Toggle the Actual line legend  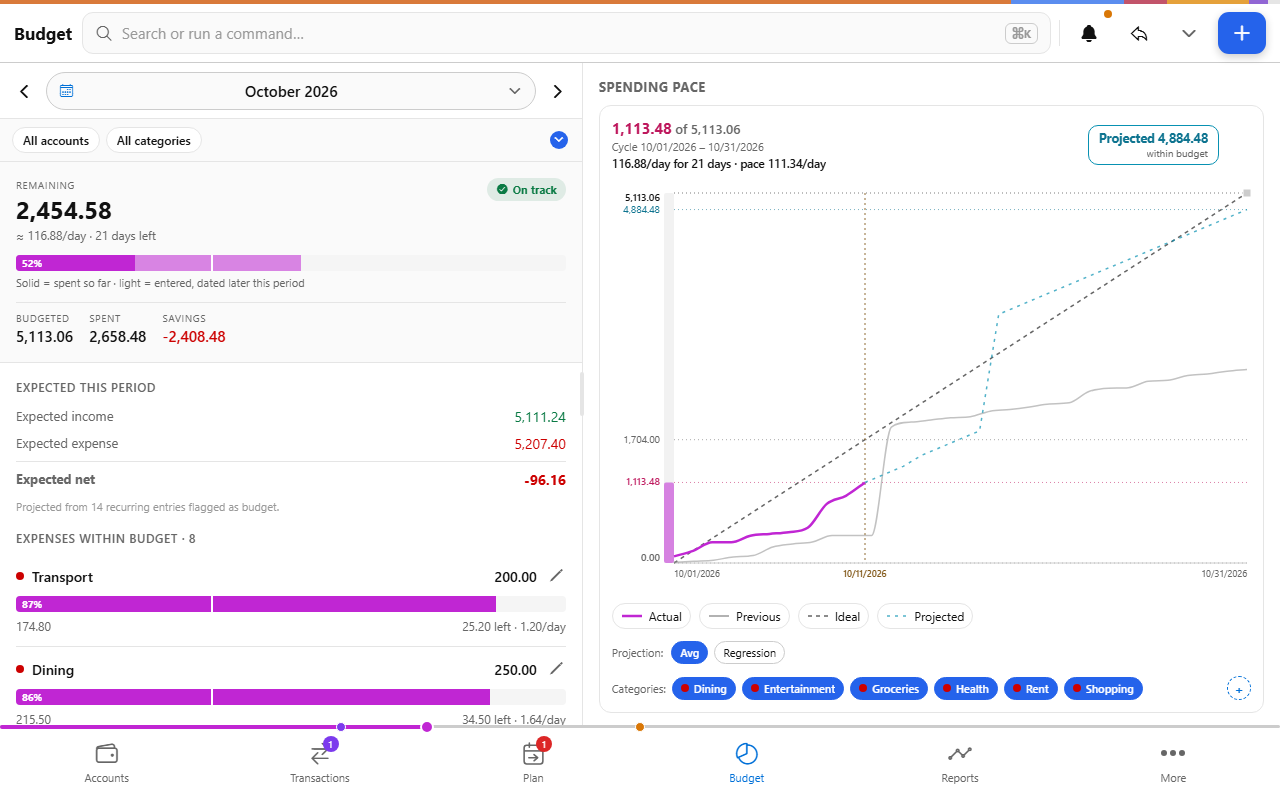point(651,616)
